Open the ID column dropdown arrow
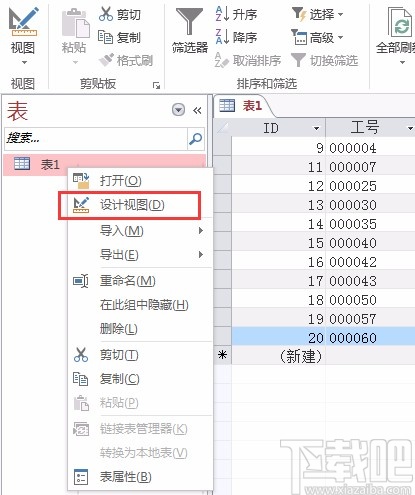415x495 pixels. [x=316, y=128]
